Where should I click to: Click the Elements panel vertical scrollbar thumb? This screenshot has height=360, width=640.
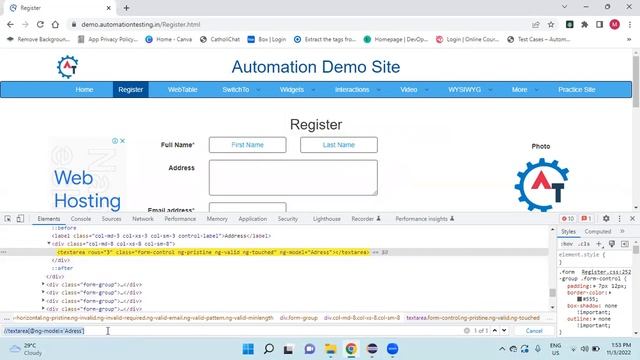(x=552, y=293)
